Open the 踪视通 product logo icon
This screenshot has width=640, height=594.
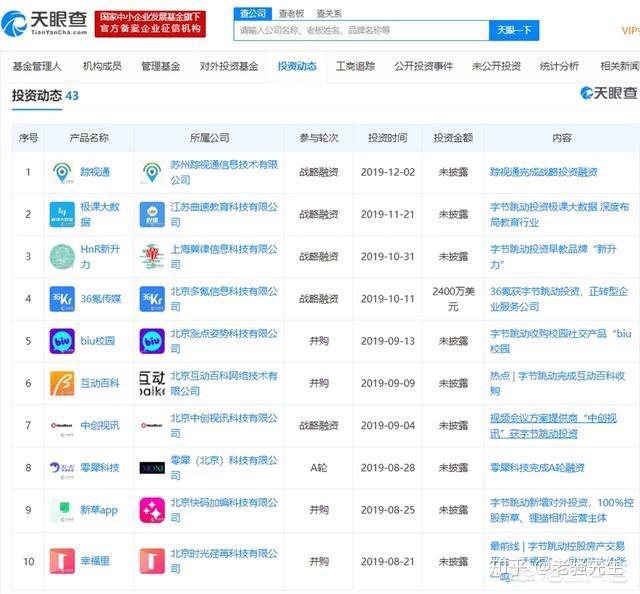pos(62,172)
